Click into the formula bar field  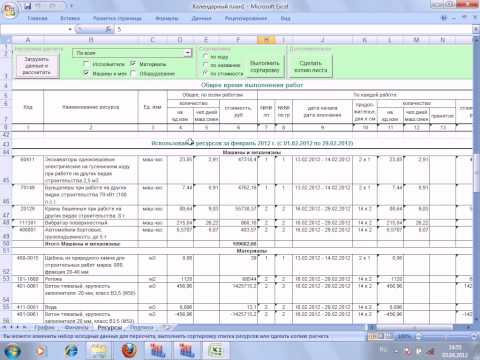coord(293,29)
